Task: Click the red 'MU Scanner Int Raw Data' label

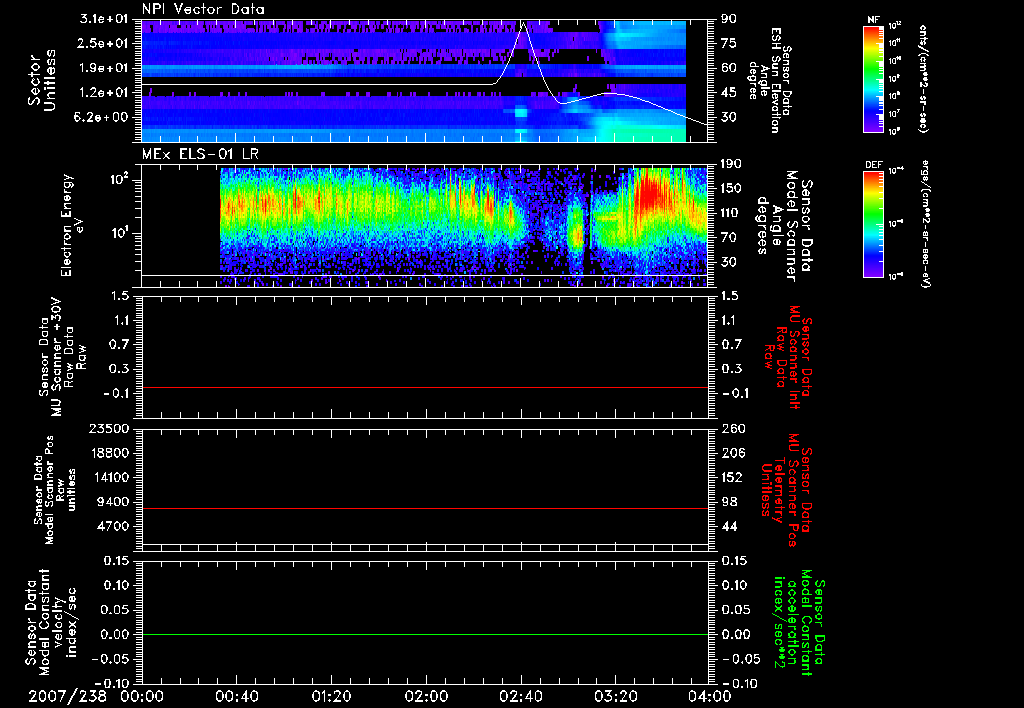Action: coord(787,357)
